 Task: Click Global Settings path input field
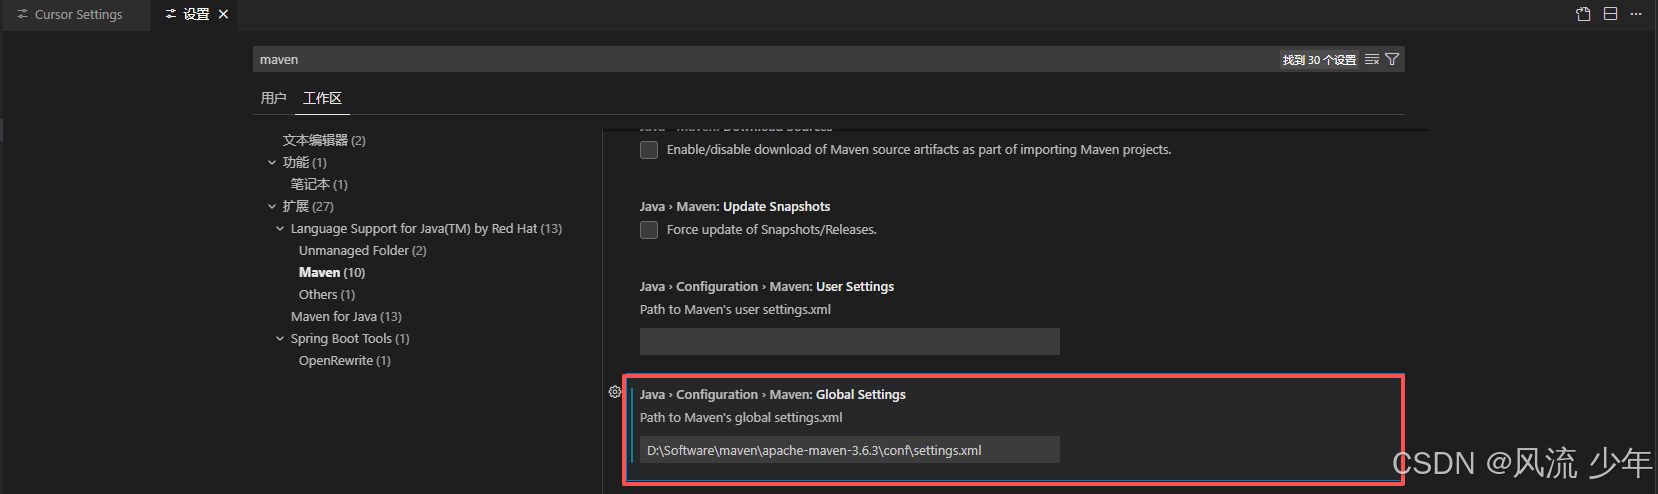pos(850,449)
